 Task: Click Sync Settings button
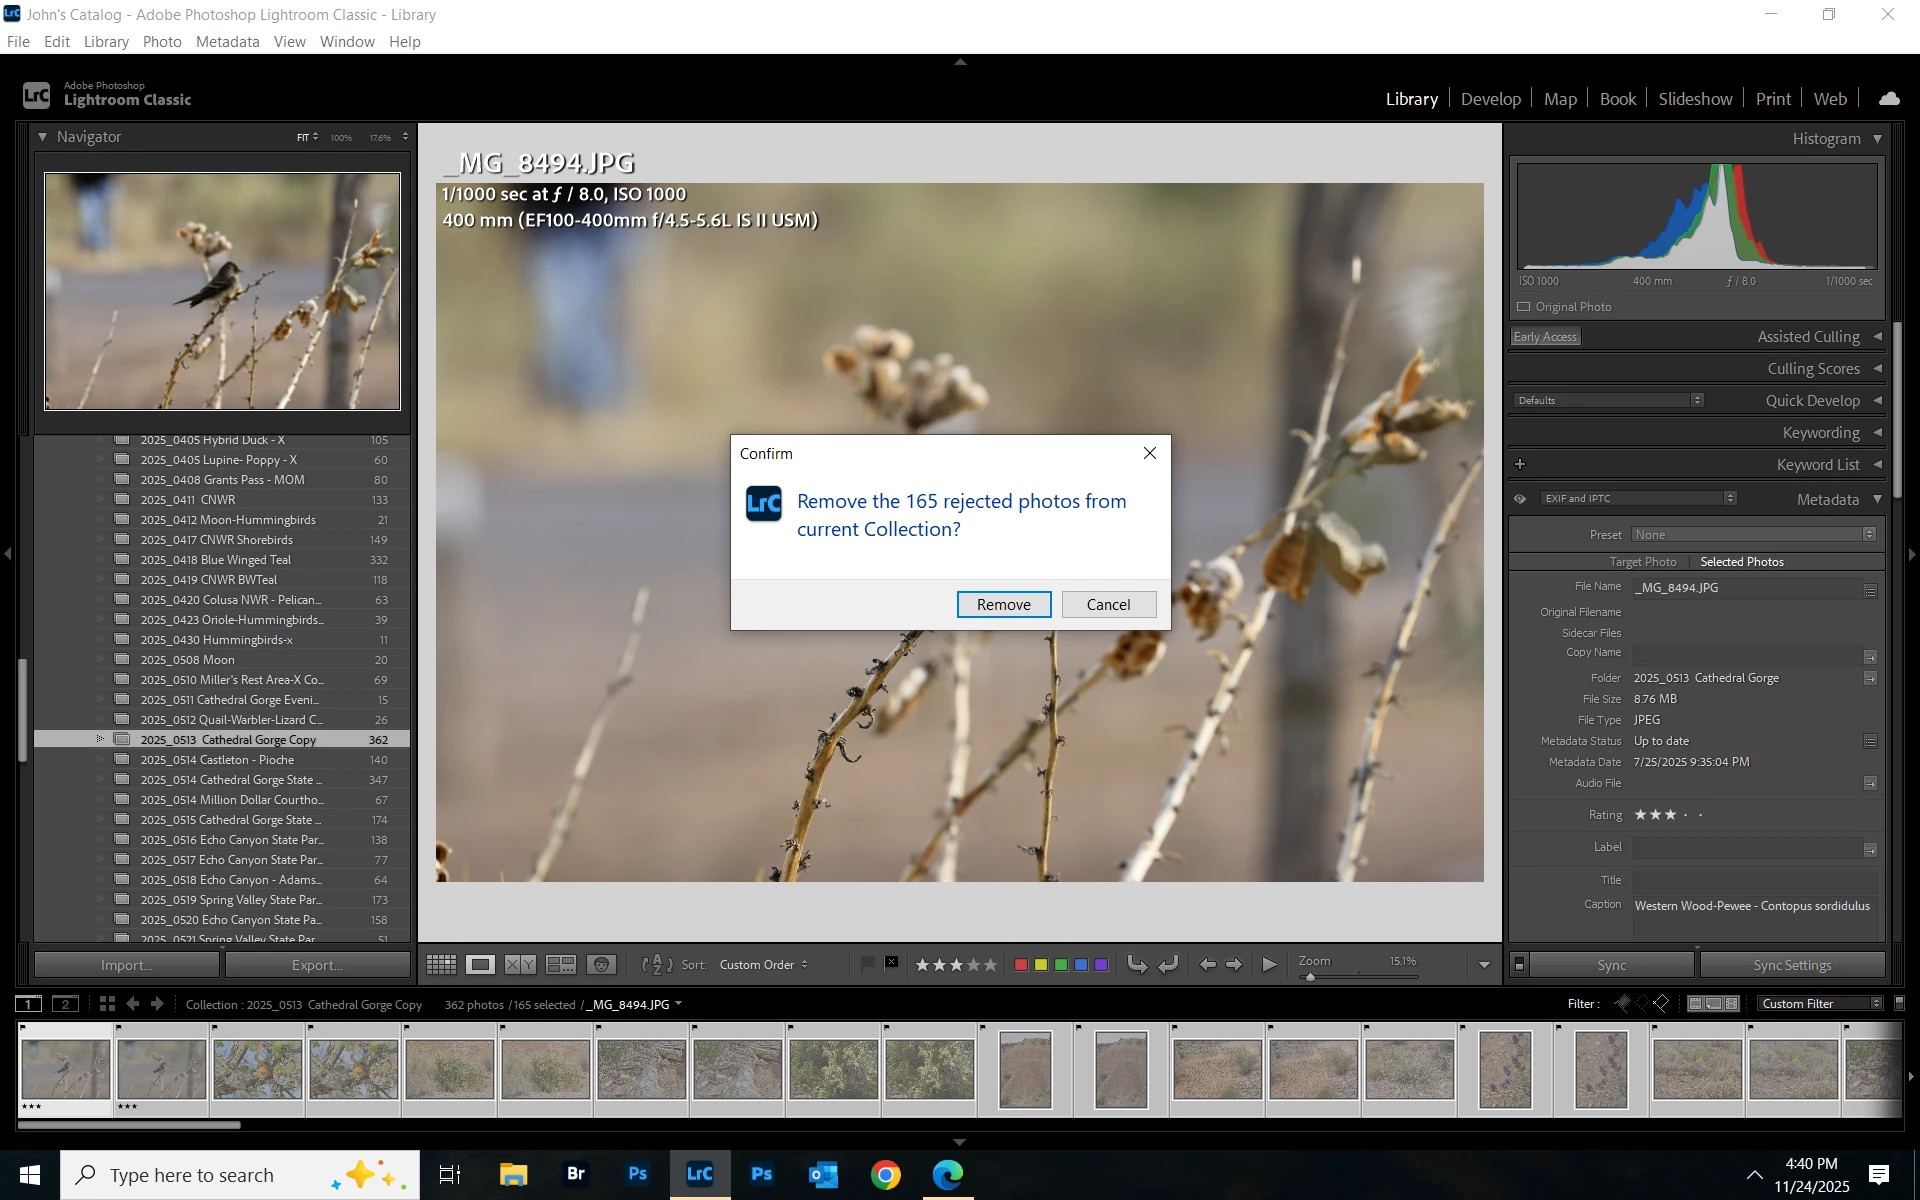coord(1792,965)
